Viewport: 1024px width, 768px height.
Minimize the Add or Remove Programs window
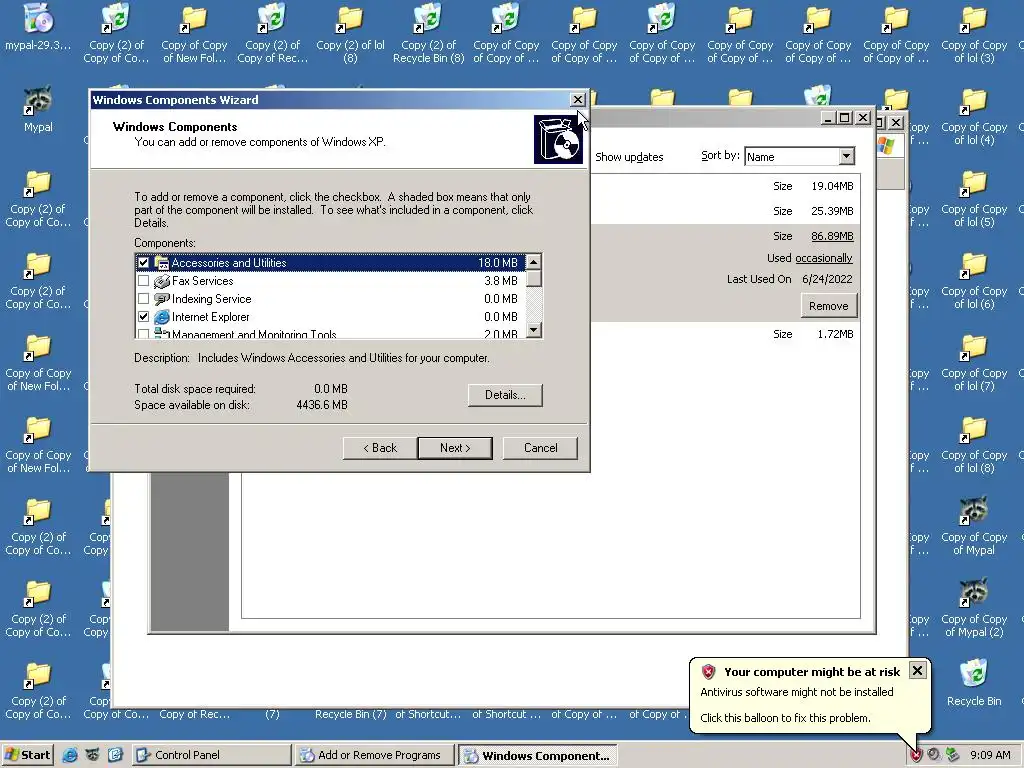pos(828,118)
